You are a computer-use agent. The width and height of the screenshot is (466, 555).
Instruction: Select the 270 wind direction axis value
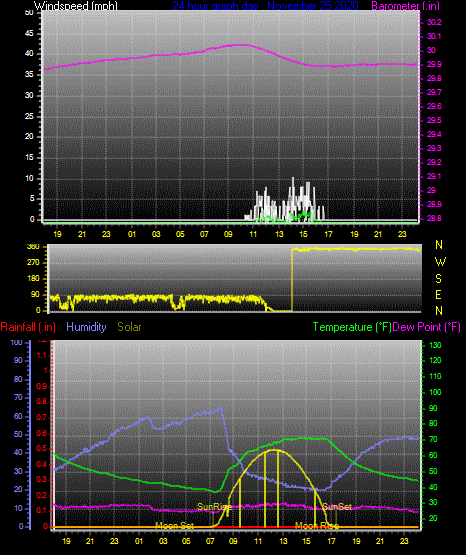point(33,263)
